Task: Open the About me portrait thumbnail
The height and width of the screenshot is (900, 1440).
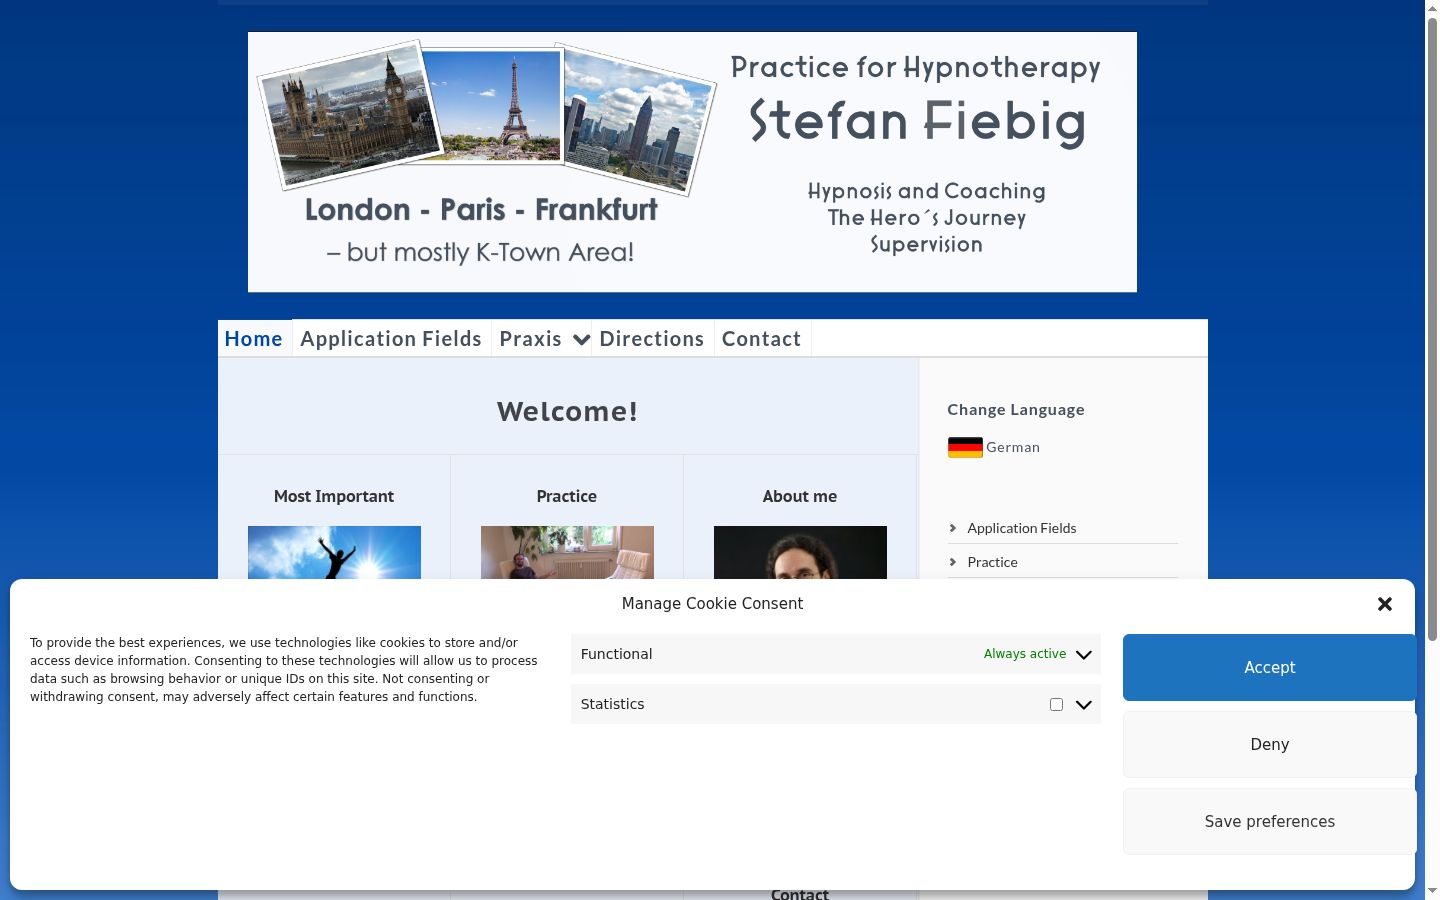Action: point(800,553)
